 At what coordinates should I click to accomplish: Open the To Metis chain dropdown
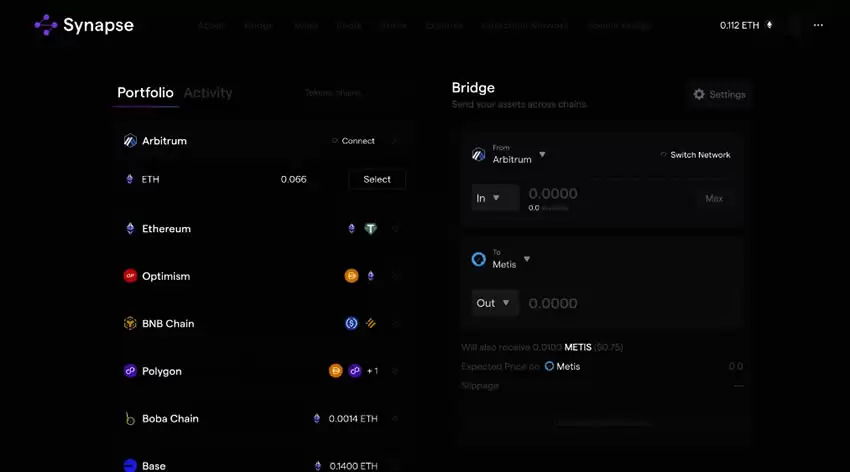pos(527,260)
